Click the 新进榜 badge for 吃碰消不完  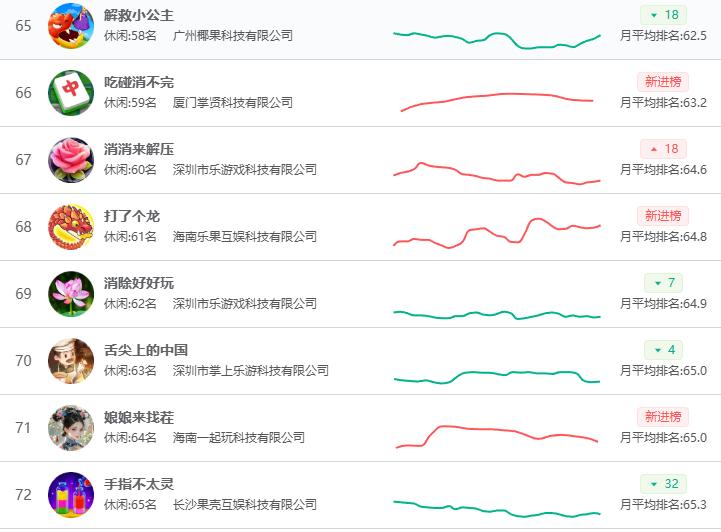[x=663, y=82]
